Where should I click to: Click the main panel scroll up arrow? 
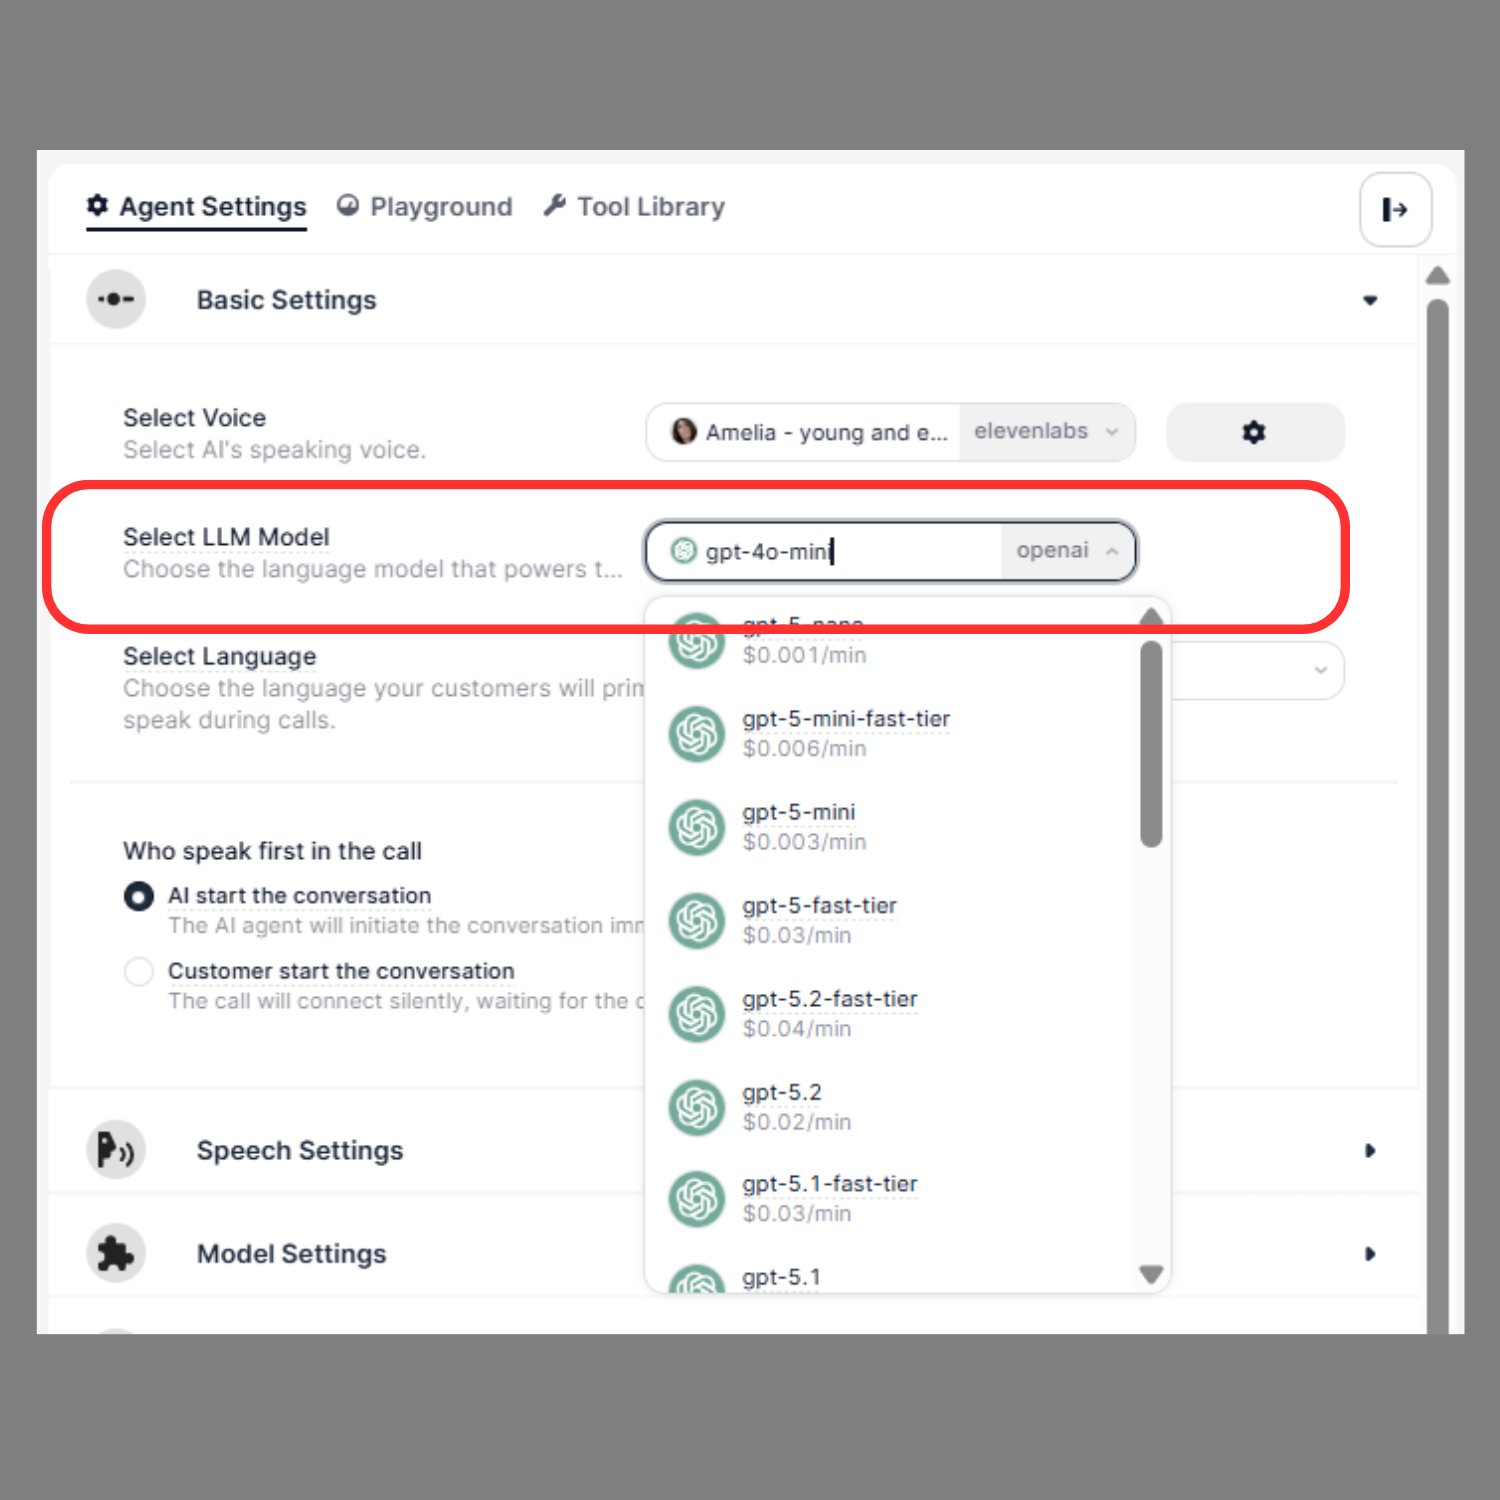pyautogui.click(x=1438, y=275)
